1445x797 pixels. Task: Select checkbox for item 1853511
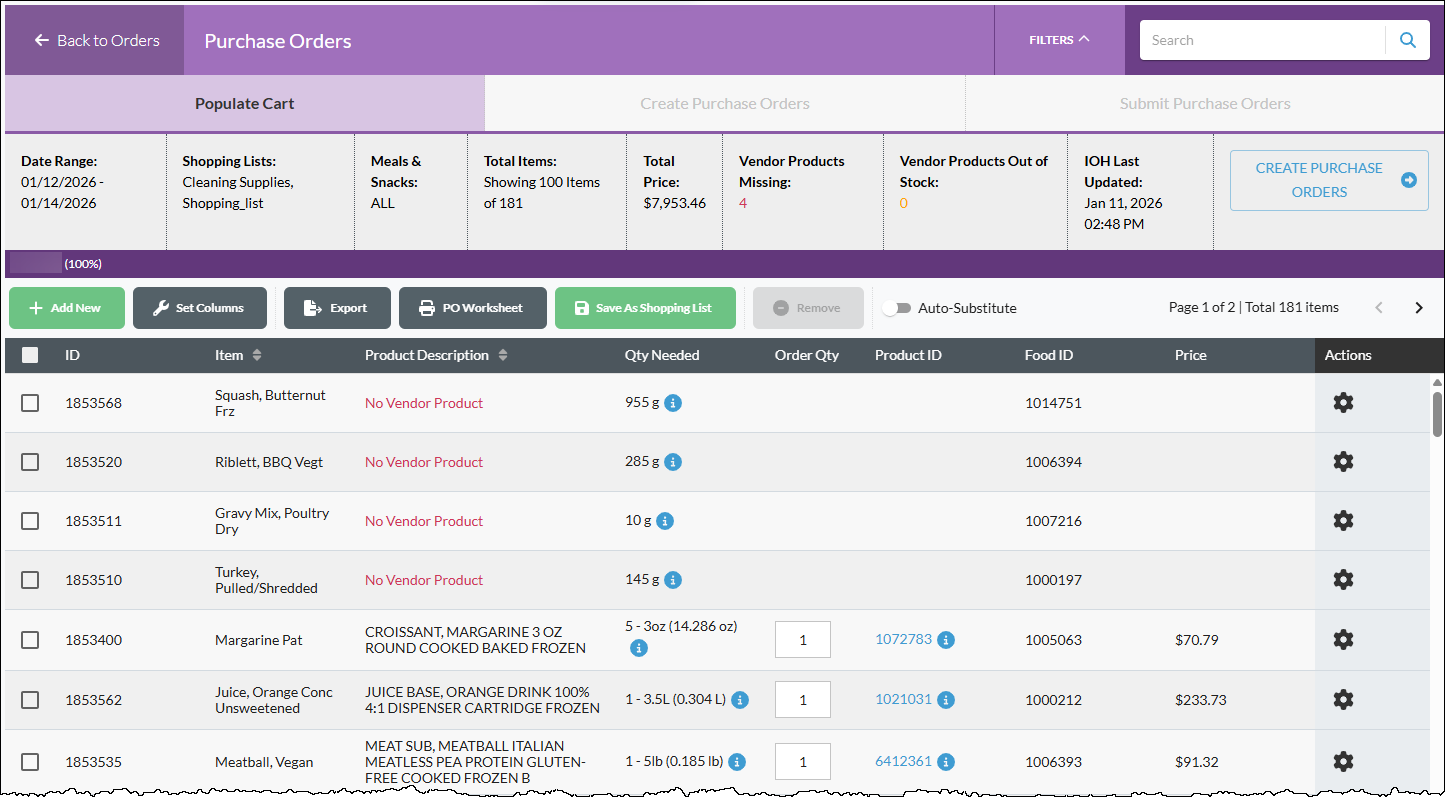(x=30, y=521)
